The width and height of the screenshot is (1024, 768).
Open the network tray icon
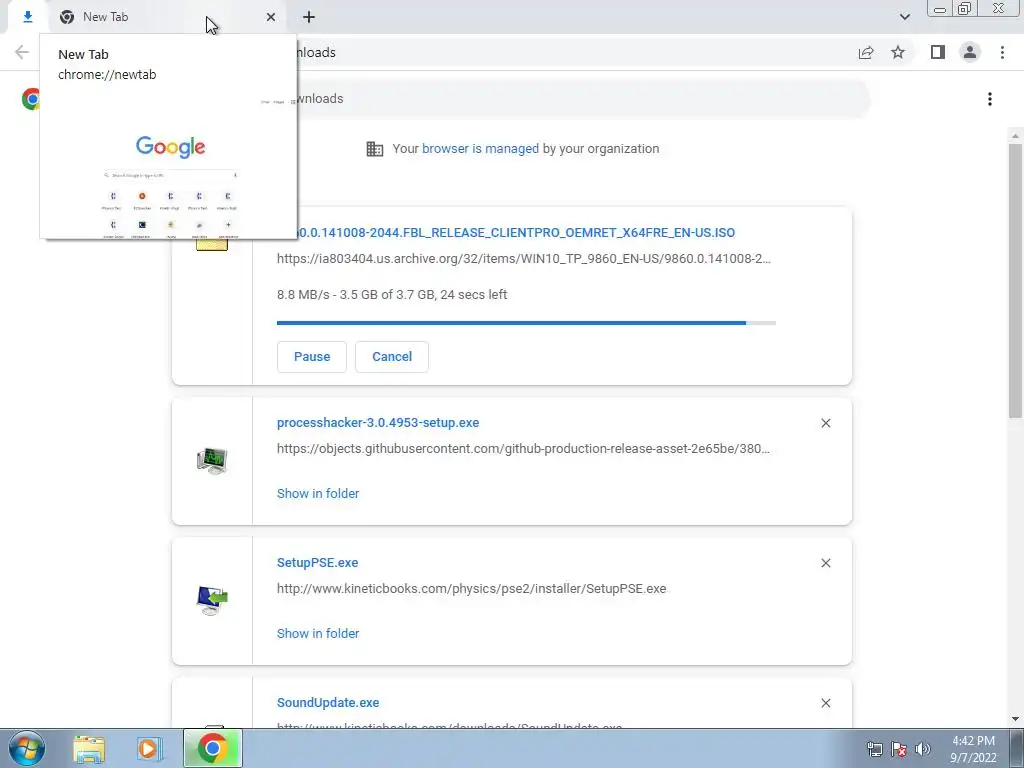pyautogui.click(x=874, y=749)
